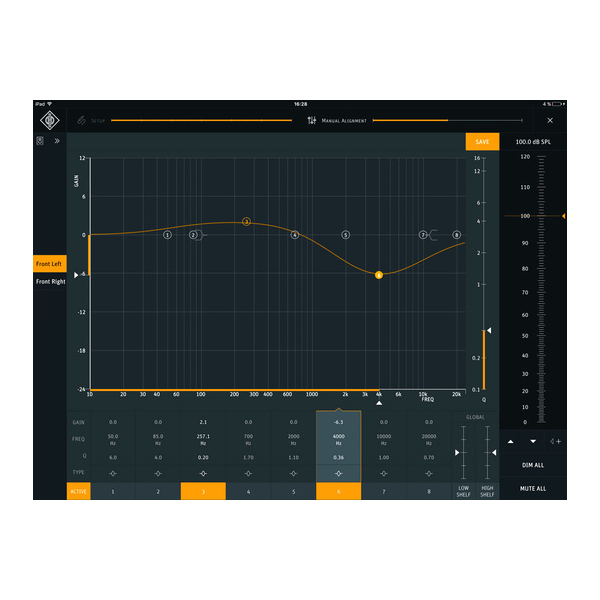Enable EQ band 8
The width and height of the screenshot is (600, 600).
pos(429,491)
